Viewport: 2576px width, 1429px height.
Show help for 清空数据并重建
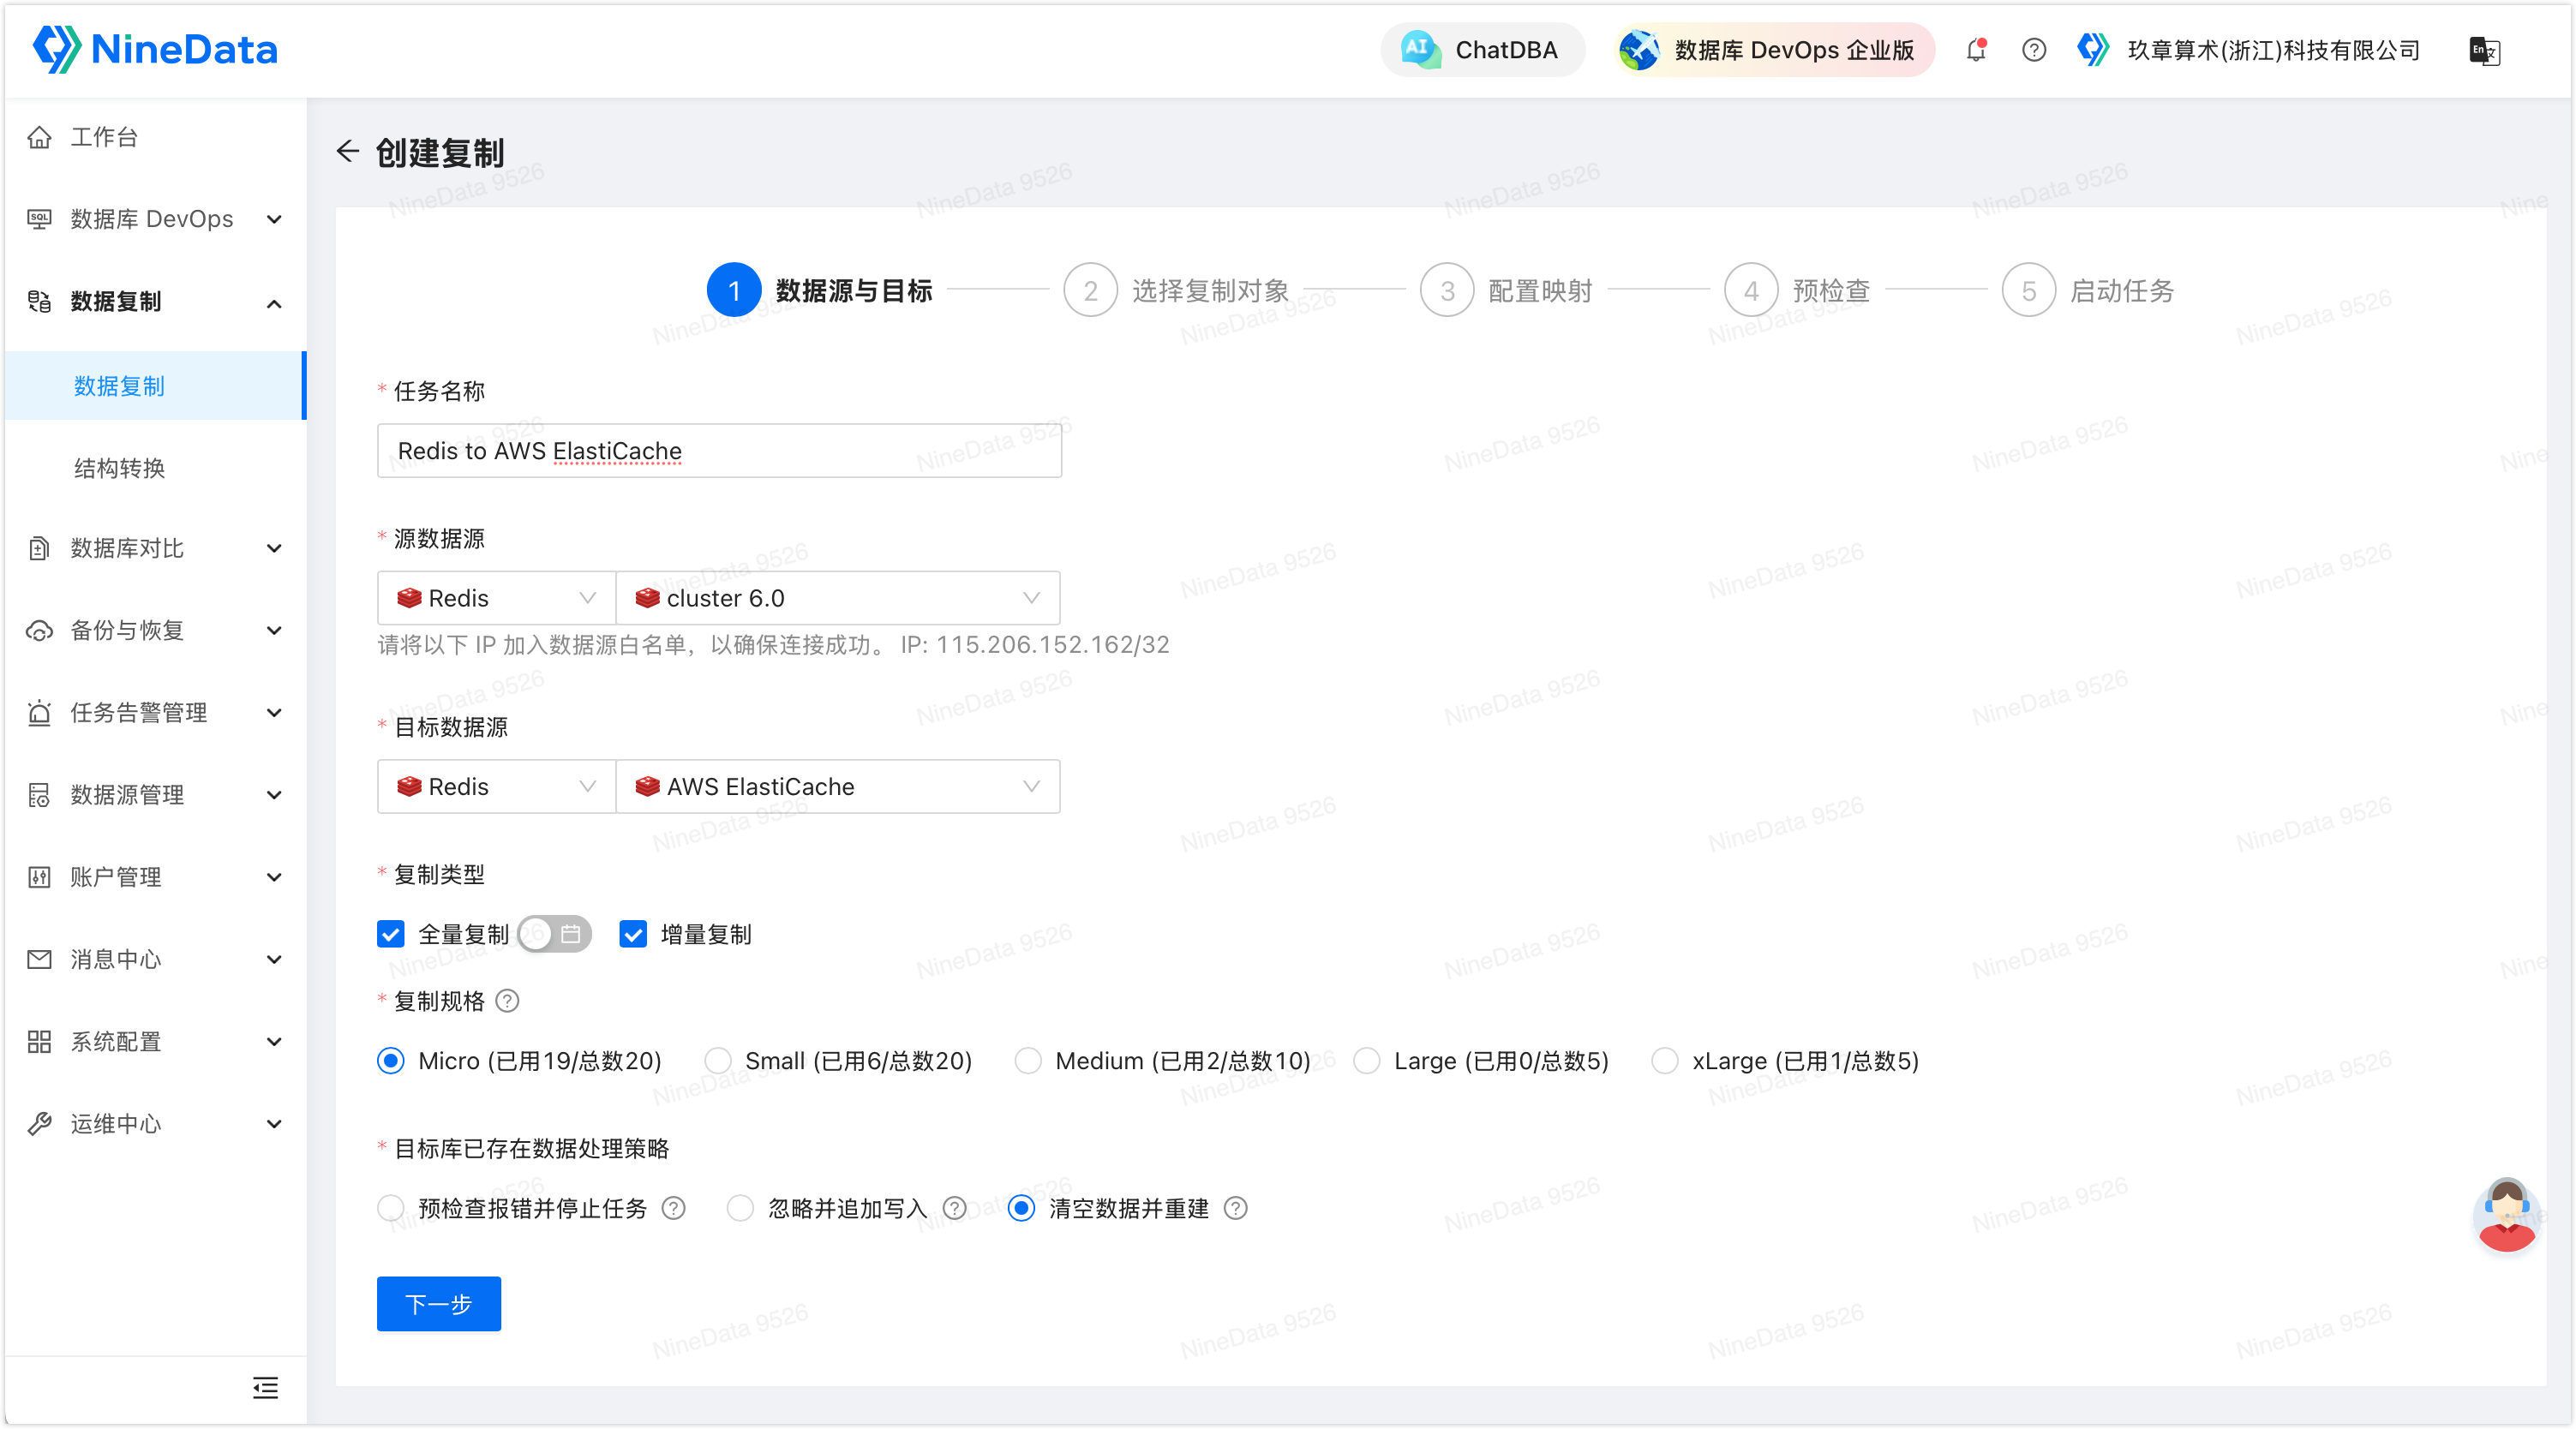tap(1236, 1208)
